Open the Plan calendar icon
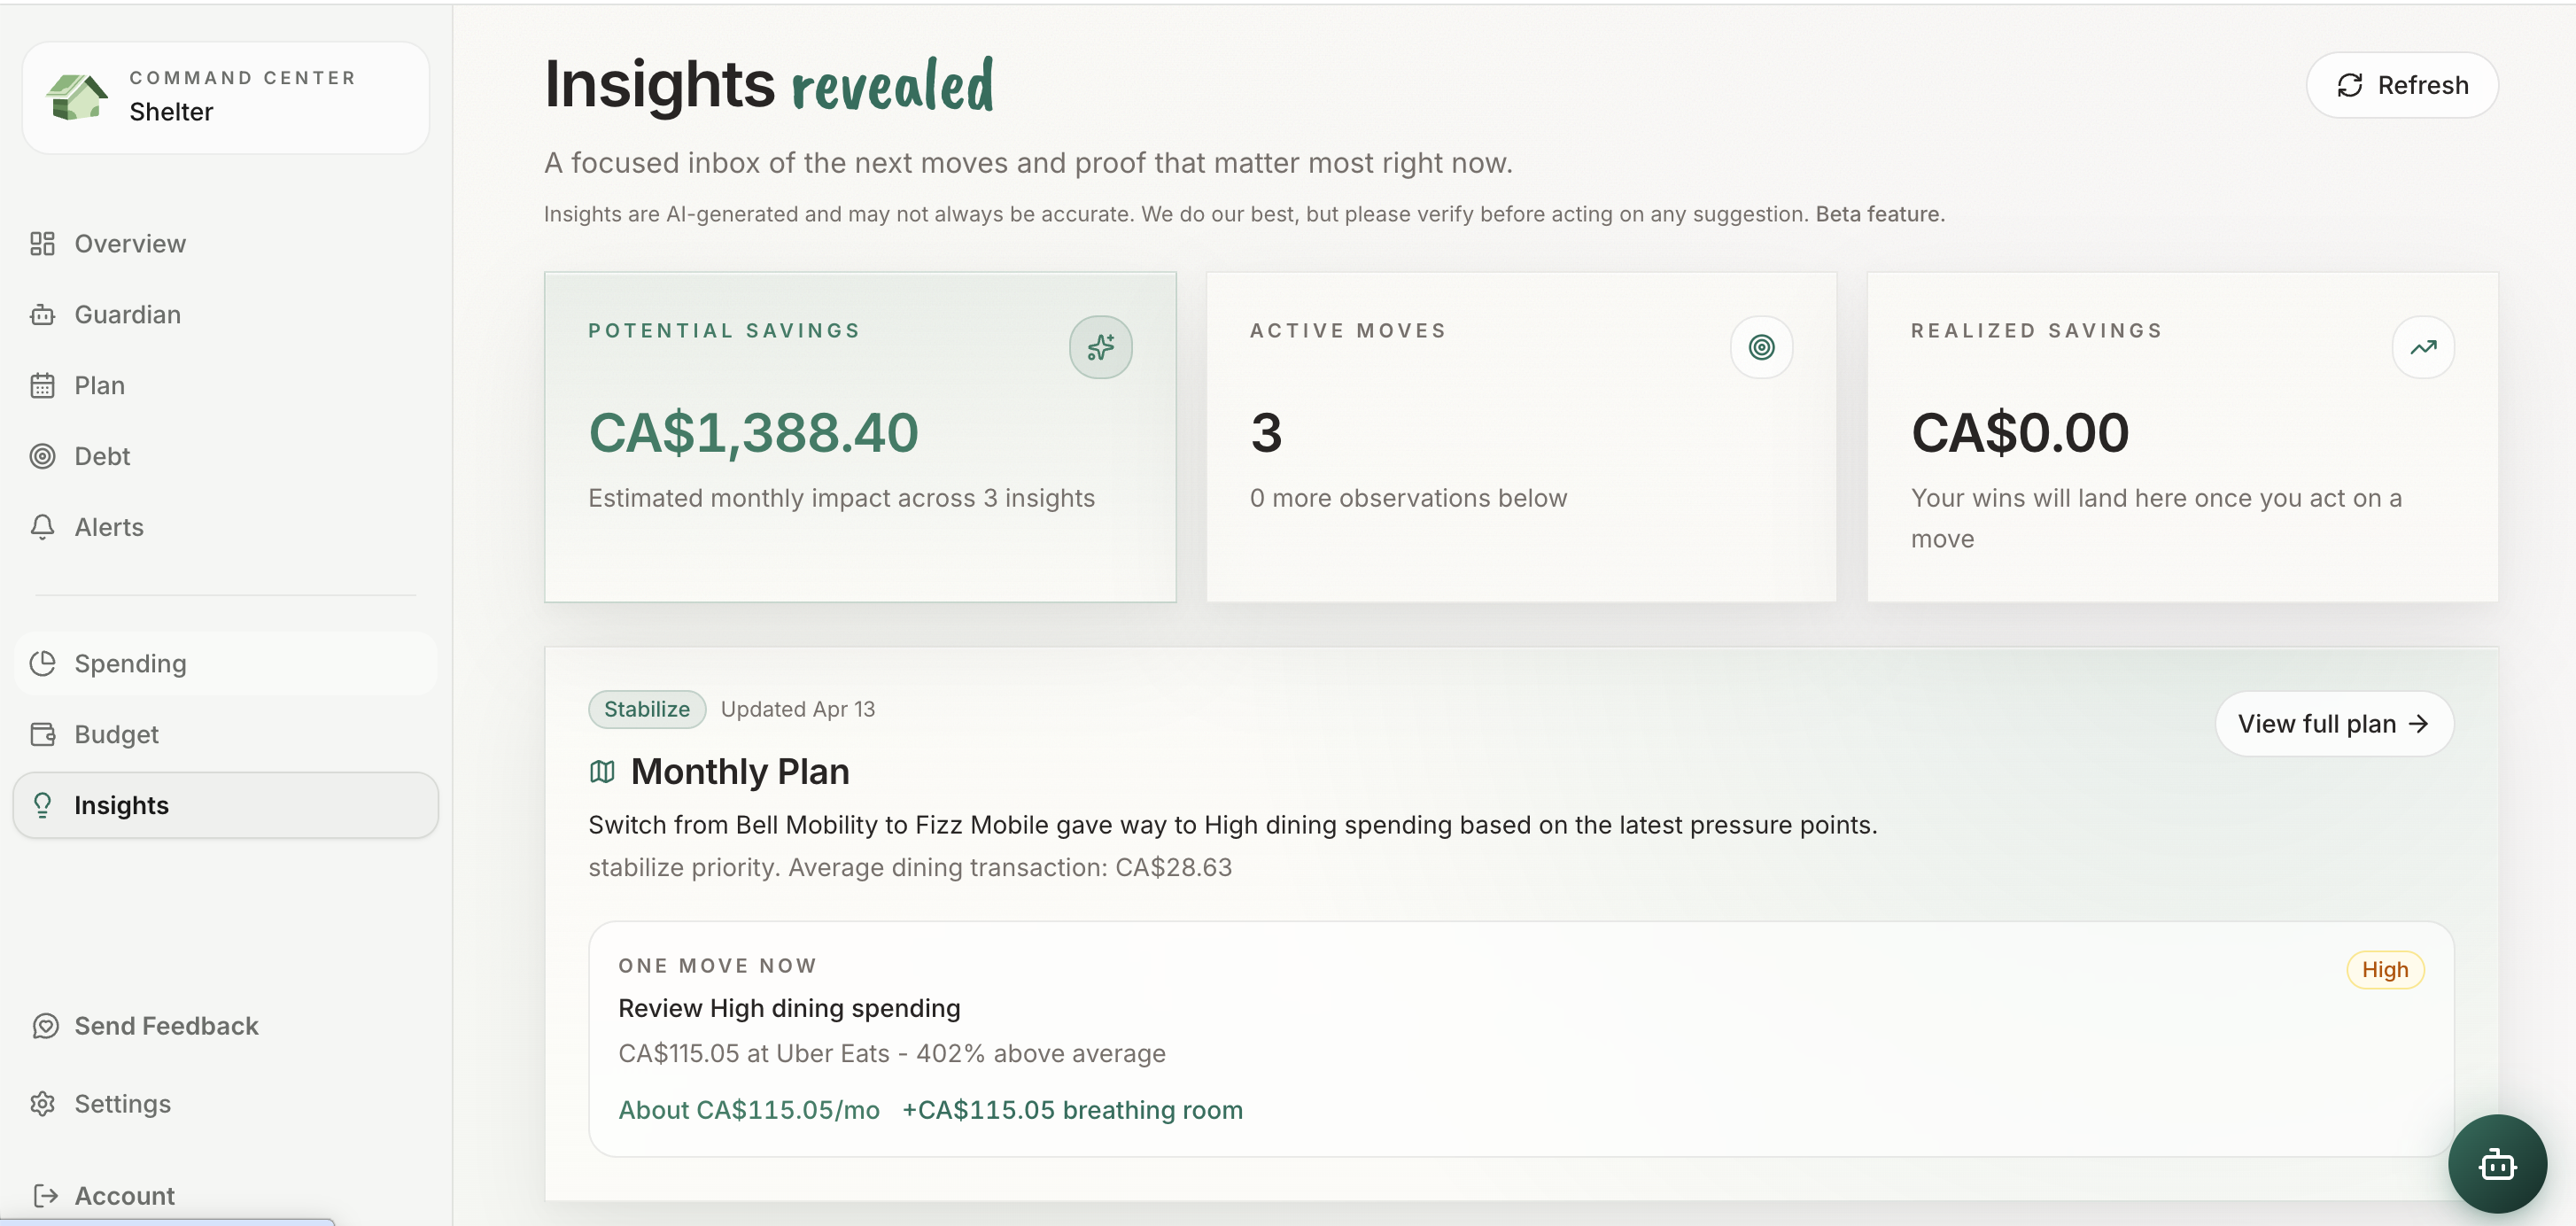The height and width of the screenshot is (1226, 2576). coord(42,385)
